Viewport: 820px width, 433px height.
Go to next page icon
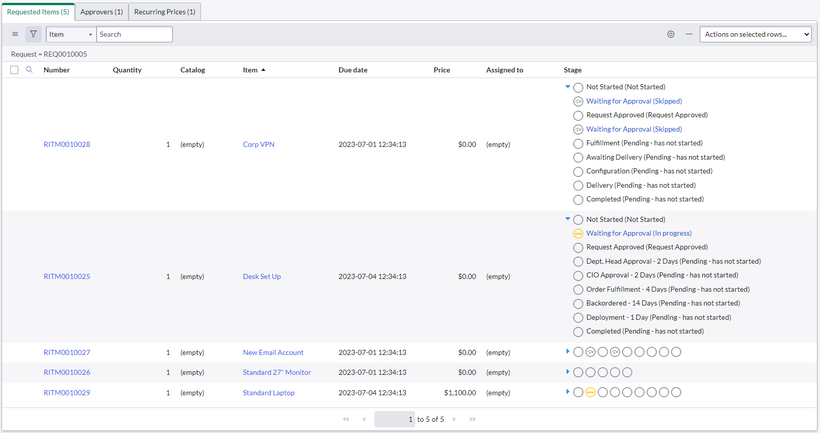(x=454, y=419)
